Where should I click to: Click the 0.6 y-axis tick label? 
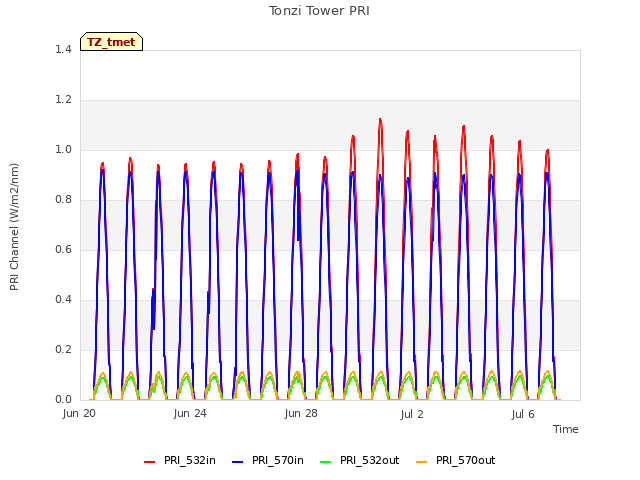click(63, 249)
